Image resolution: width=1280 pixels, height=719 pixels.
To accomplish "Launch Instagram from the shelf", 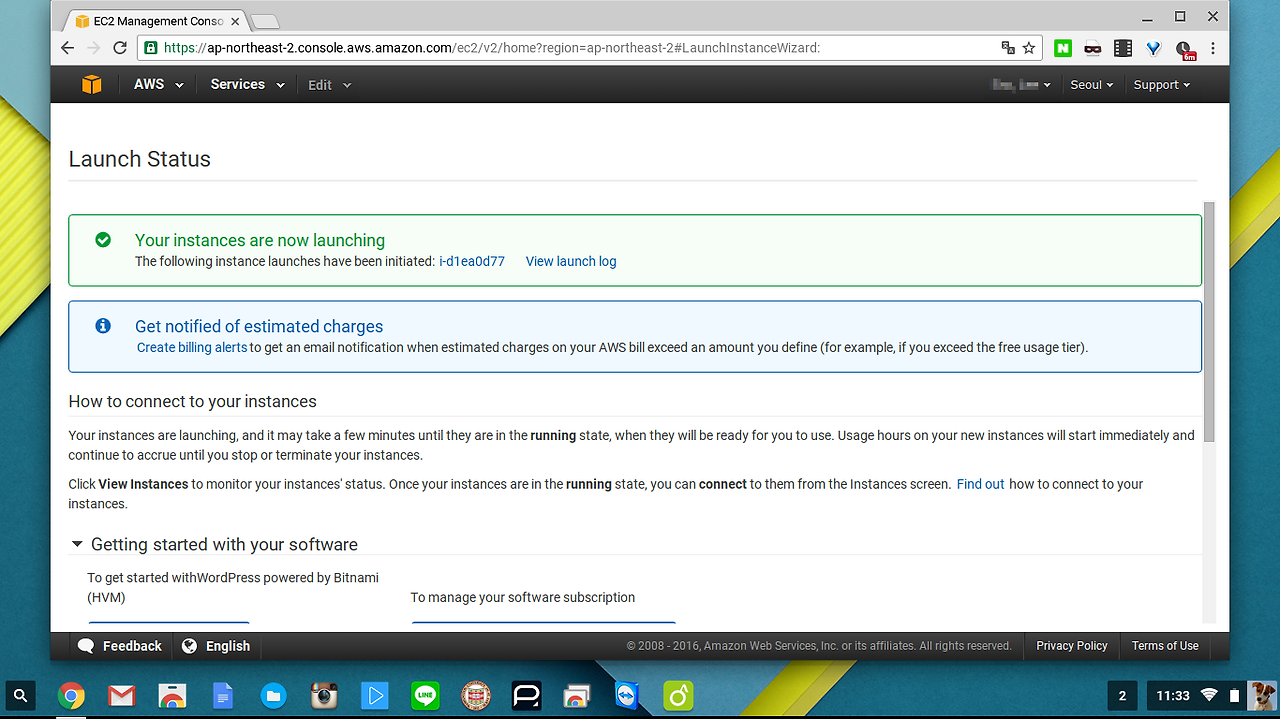I will click(323, 696).
